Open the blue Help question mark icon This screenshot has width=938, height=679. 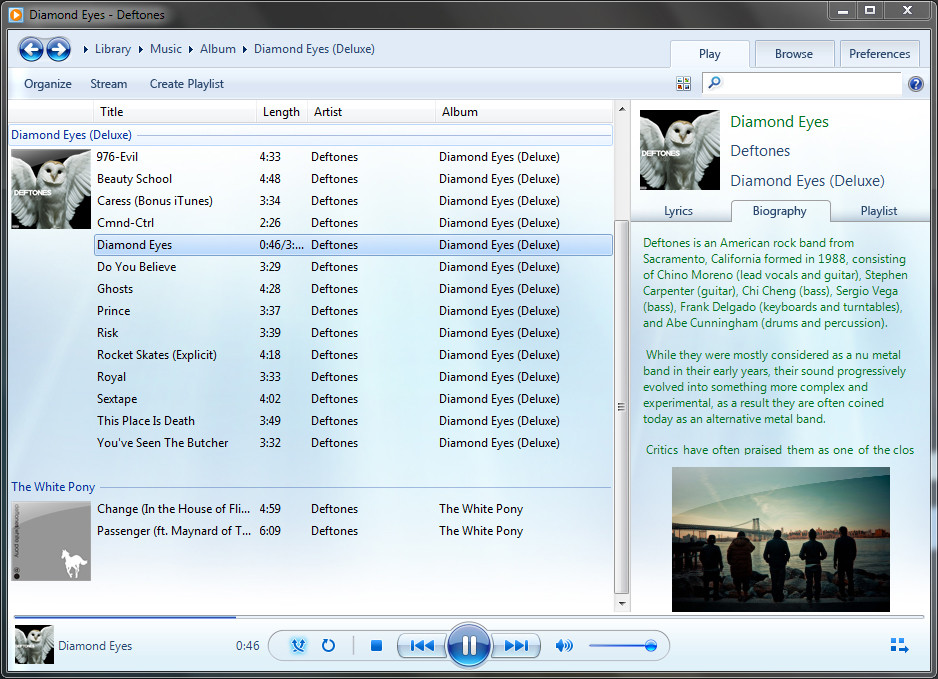[x=915, y=84]
